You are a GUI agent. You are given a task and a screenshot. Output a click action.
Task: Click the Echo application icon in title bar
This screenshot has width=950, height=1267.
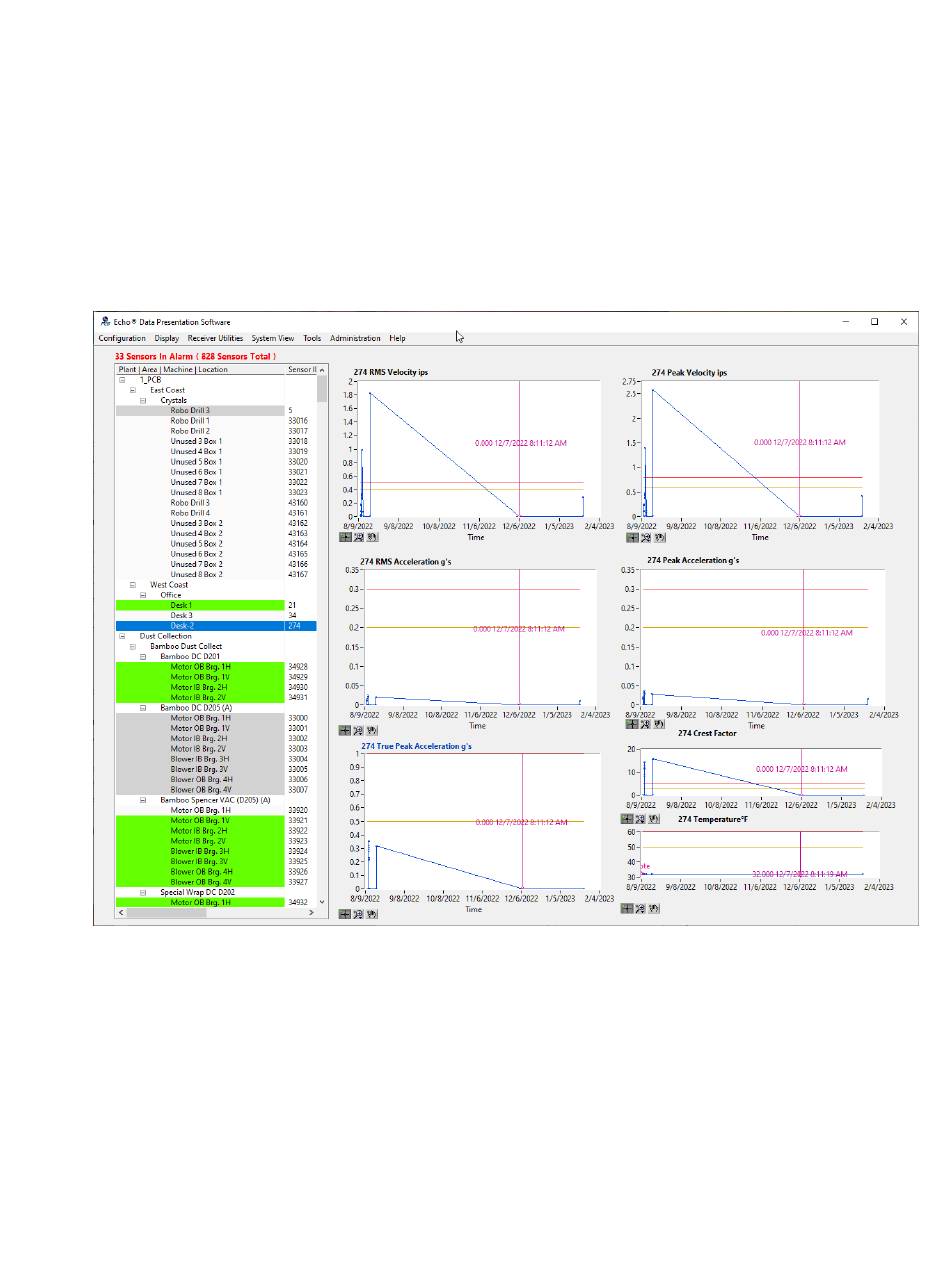(105, 322)
